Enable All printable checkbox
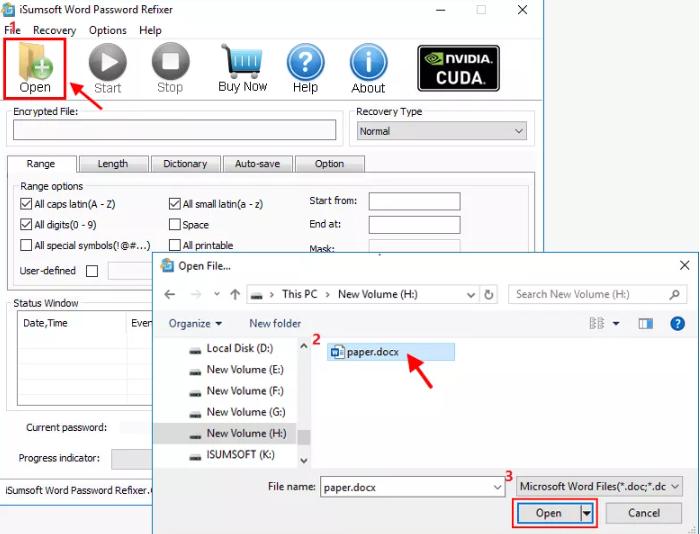 175,245
